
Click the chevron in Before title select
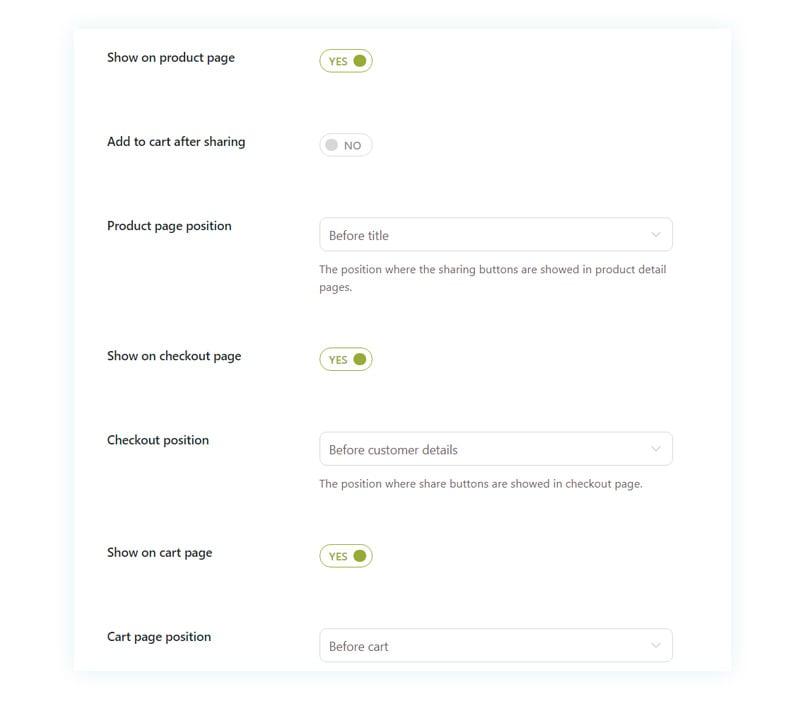tap(656, 235)
